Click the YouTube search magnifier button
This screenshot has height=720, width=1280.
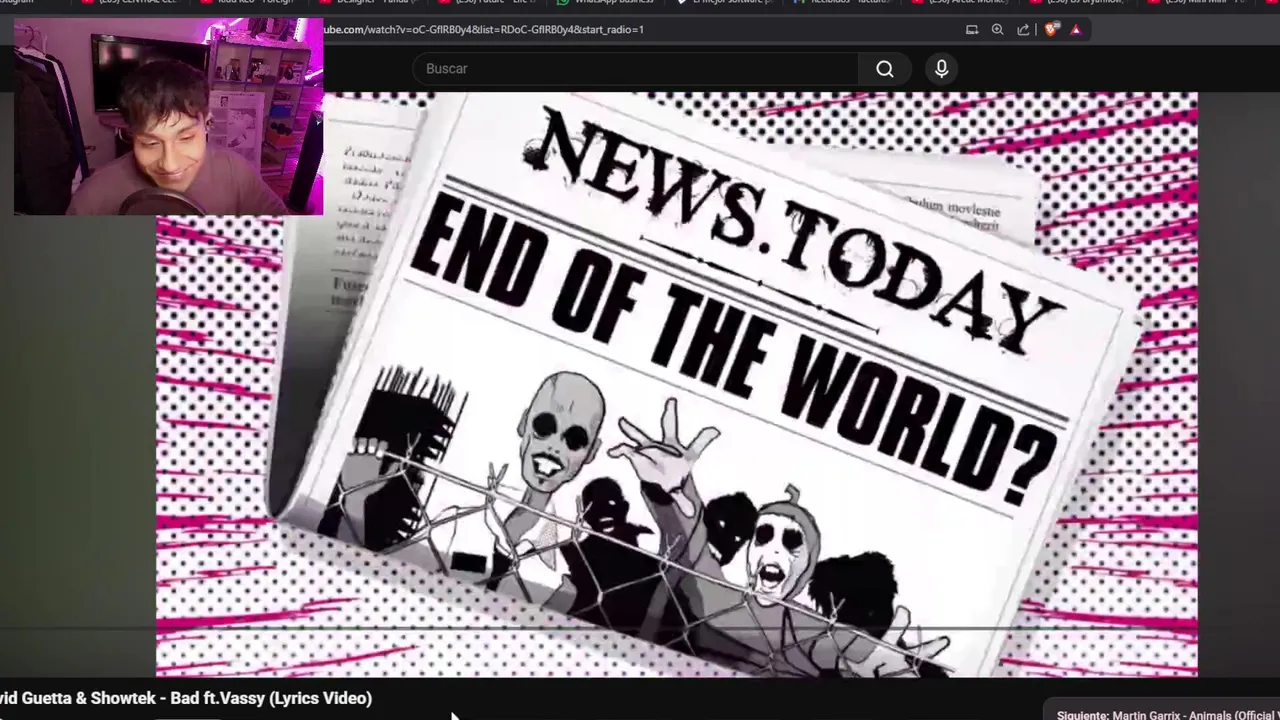click(885, 68)
